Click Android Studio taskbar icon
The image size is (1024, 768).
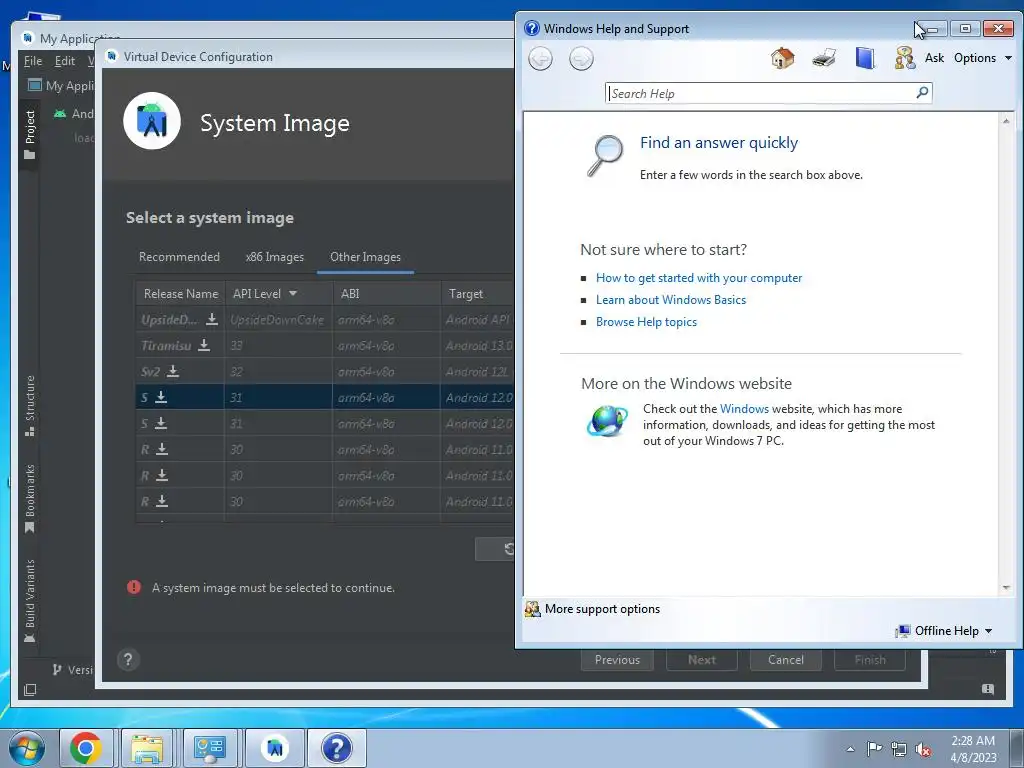click(275, 748)
